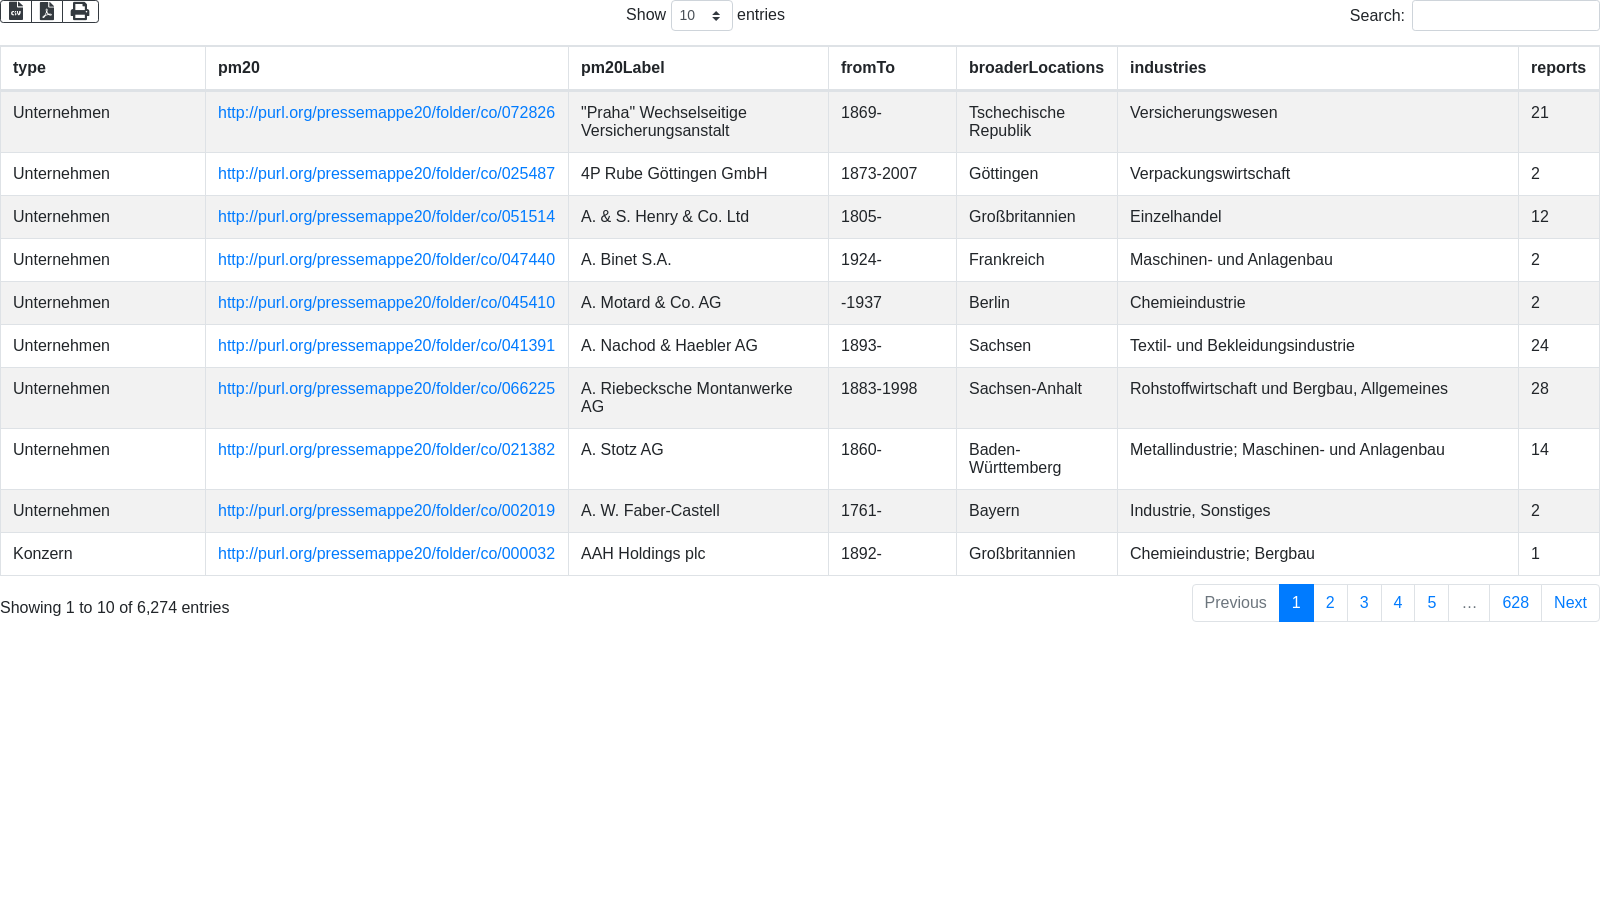Jump to page 5

1431,603
